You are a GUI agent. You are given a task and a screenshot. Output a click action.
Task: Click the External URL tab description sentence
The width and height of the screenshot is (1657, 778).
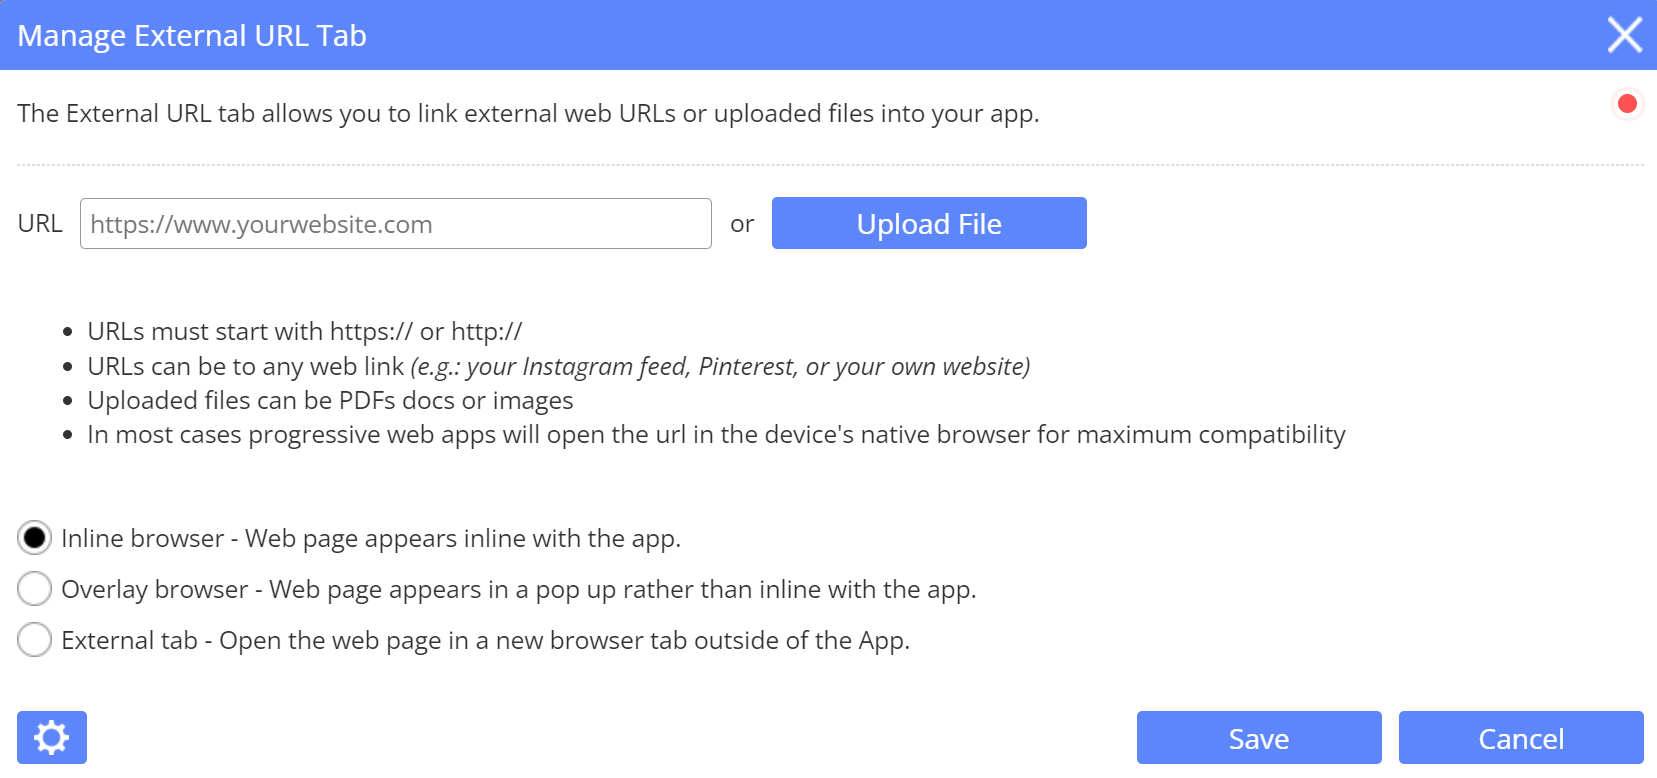coord(528,114)
